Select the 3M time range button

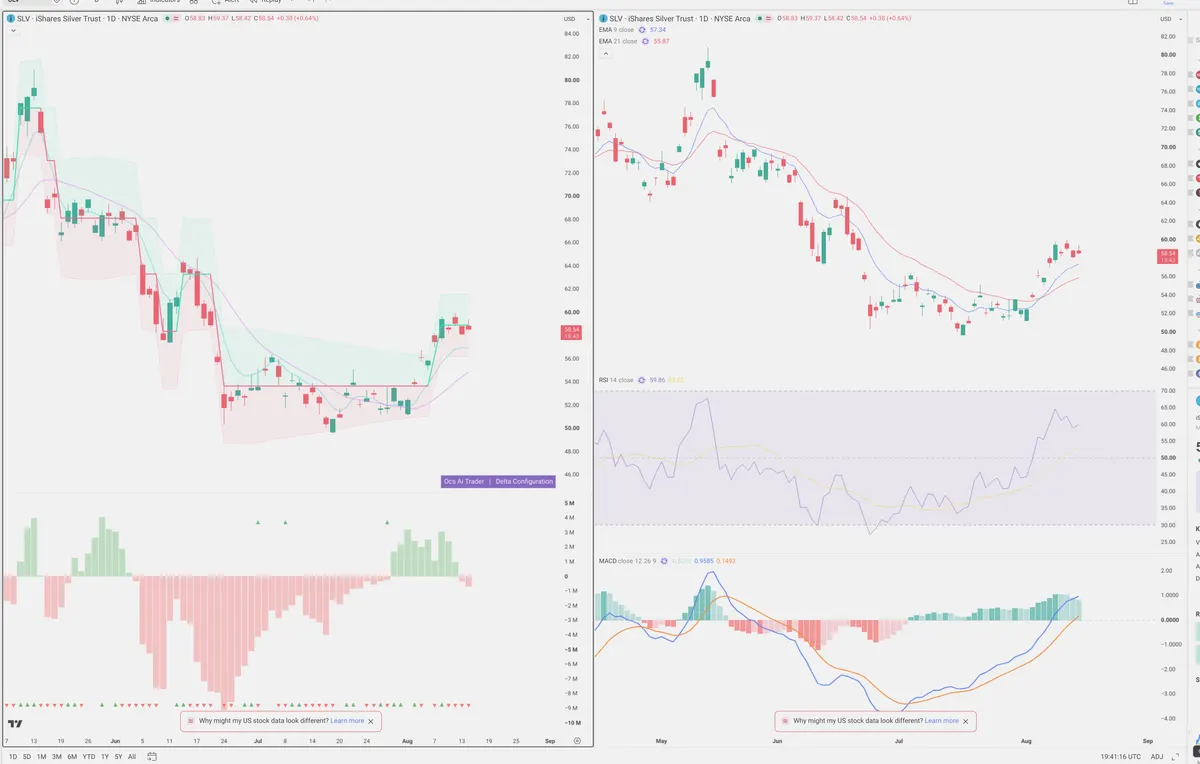pyautogui.click(x=57, y=756)
